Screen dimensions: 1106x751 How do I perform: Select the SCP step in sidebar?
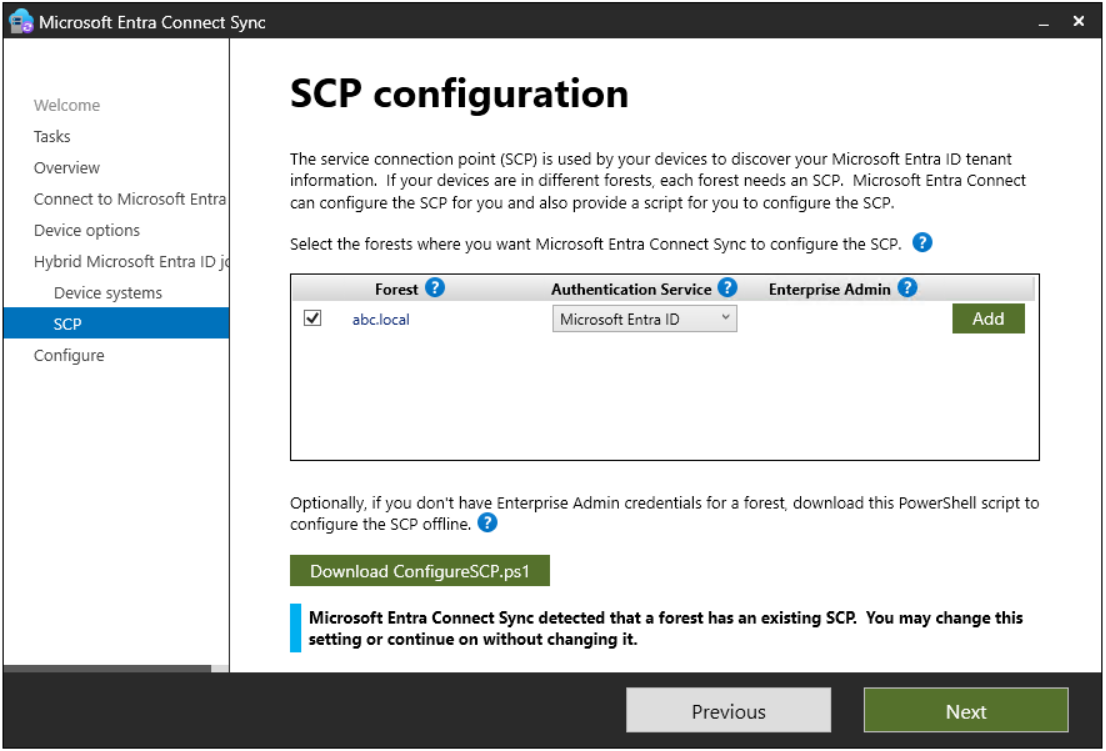point(116,324)
